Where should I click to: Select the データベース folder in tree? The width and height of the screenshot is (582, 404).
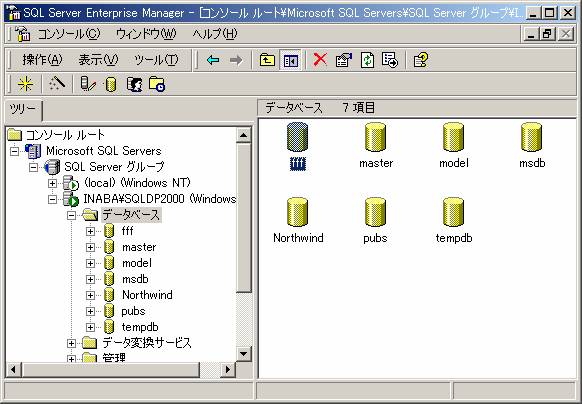(131, 215)
